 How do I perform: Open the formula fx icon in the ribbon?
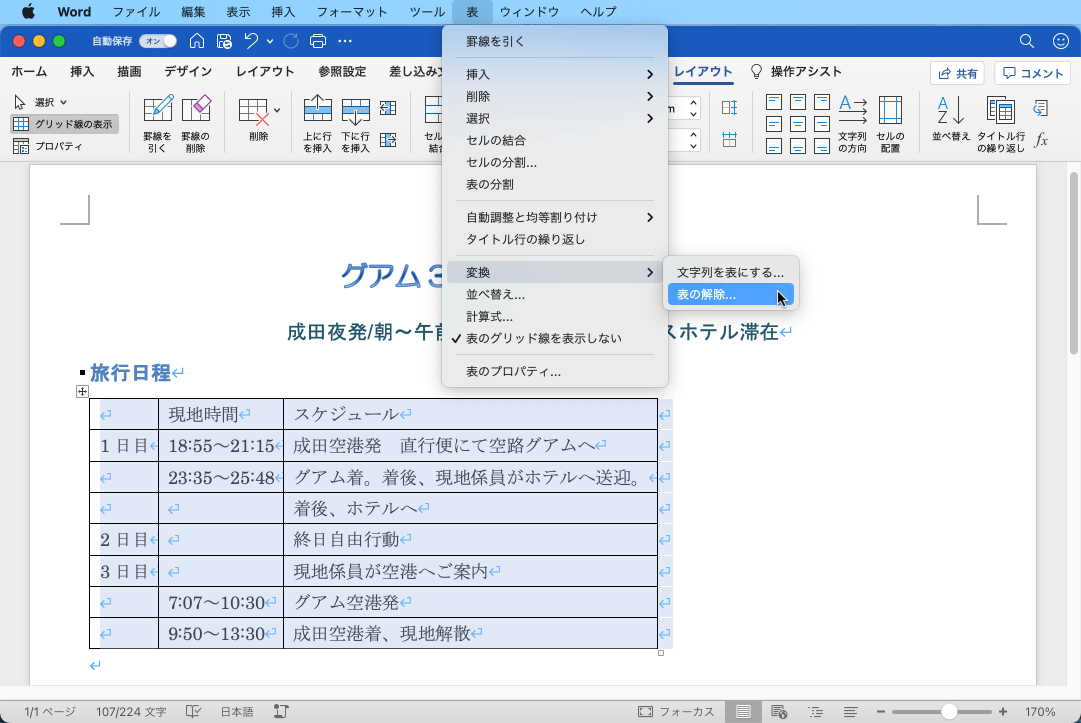pos(1041,140)
